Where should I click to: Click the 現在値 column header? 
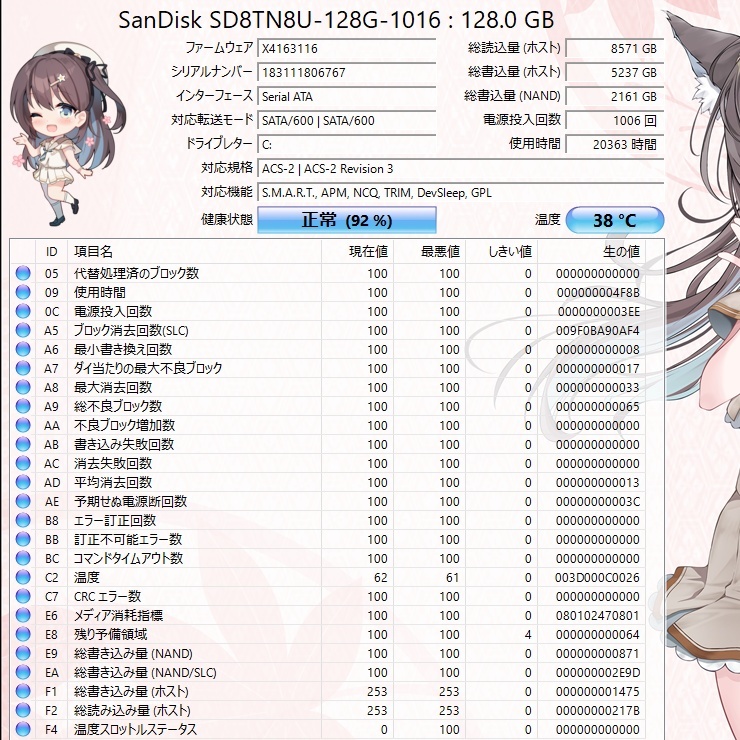pyautogui.click(x=357, y=252)
